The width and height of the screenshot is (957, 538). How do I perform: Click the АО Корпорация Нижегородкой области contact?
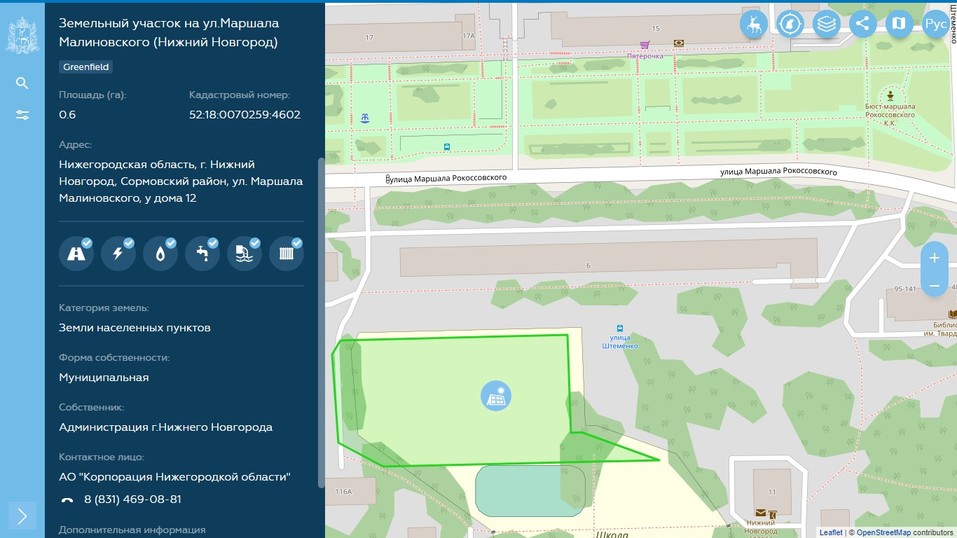coord(175,476)
